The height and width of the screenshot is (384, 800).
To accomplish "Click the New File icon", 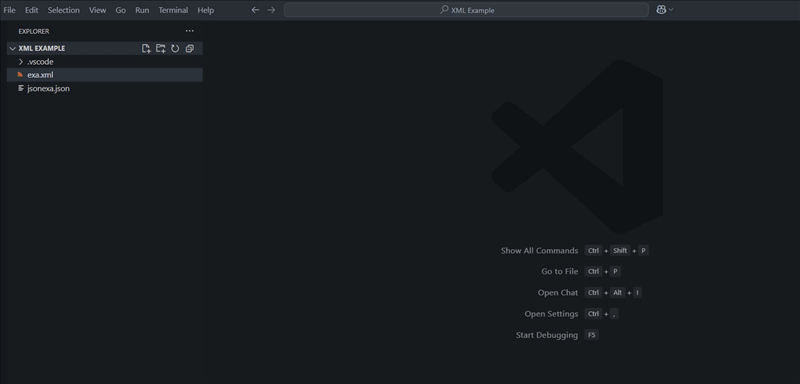I will pyautogui.click(x=146, y=48).
